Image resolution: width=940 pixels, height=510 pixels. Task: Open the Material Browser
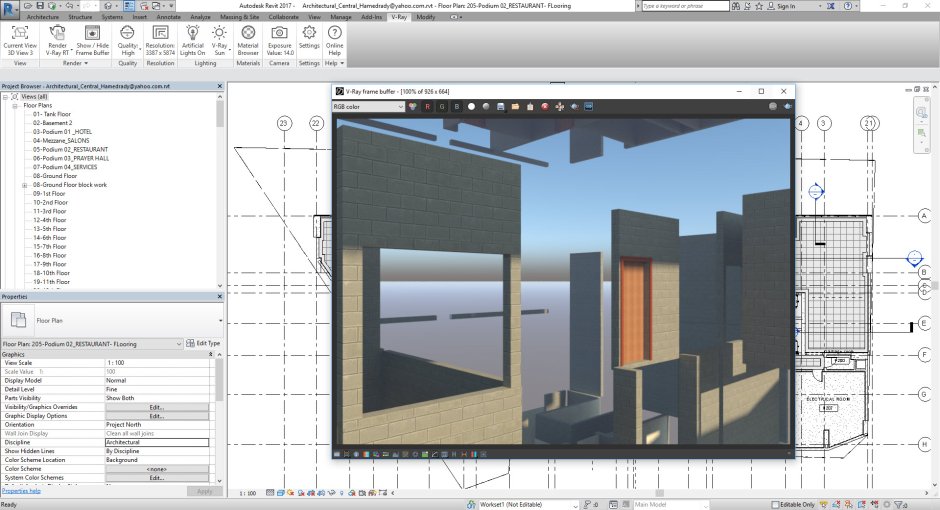point(248,33)
